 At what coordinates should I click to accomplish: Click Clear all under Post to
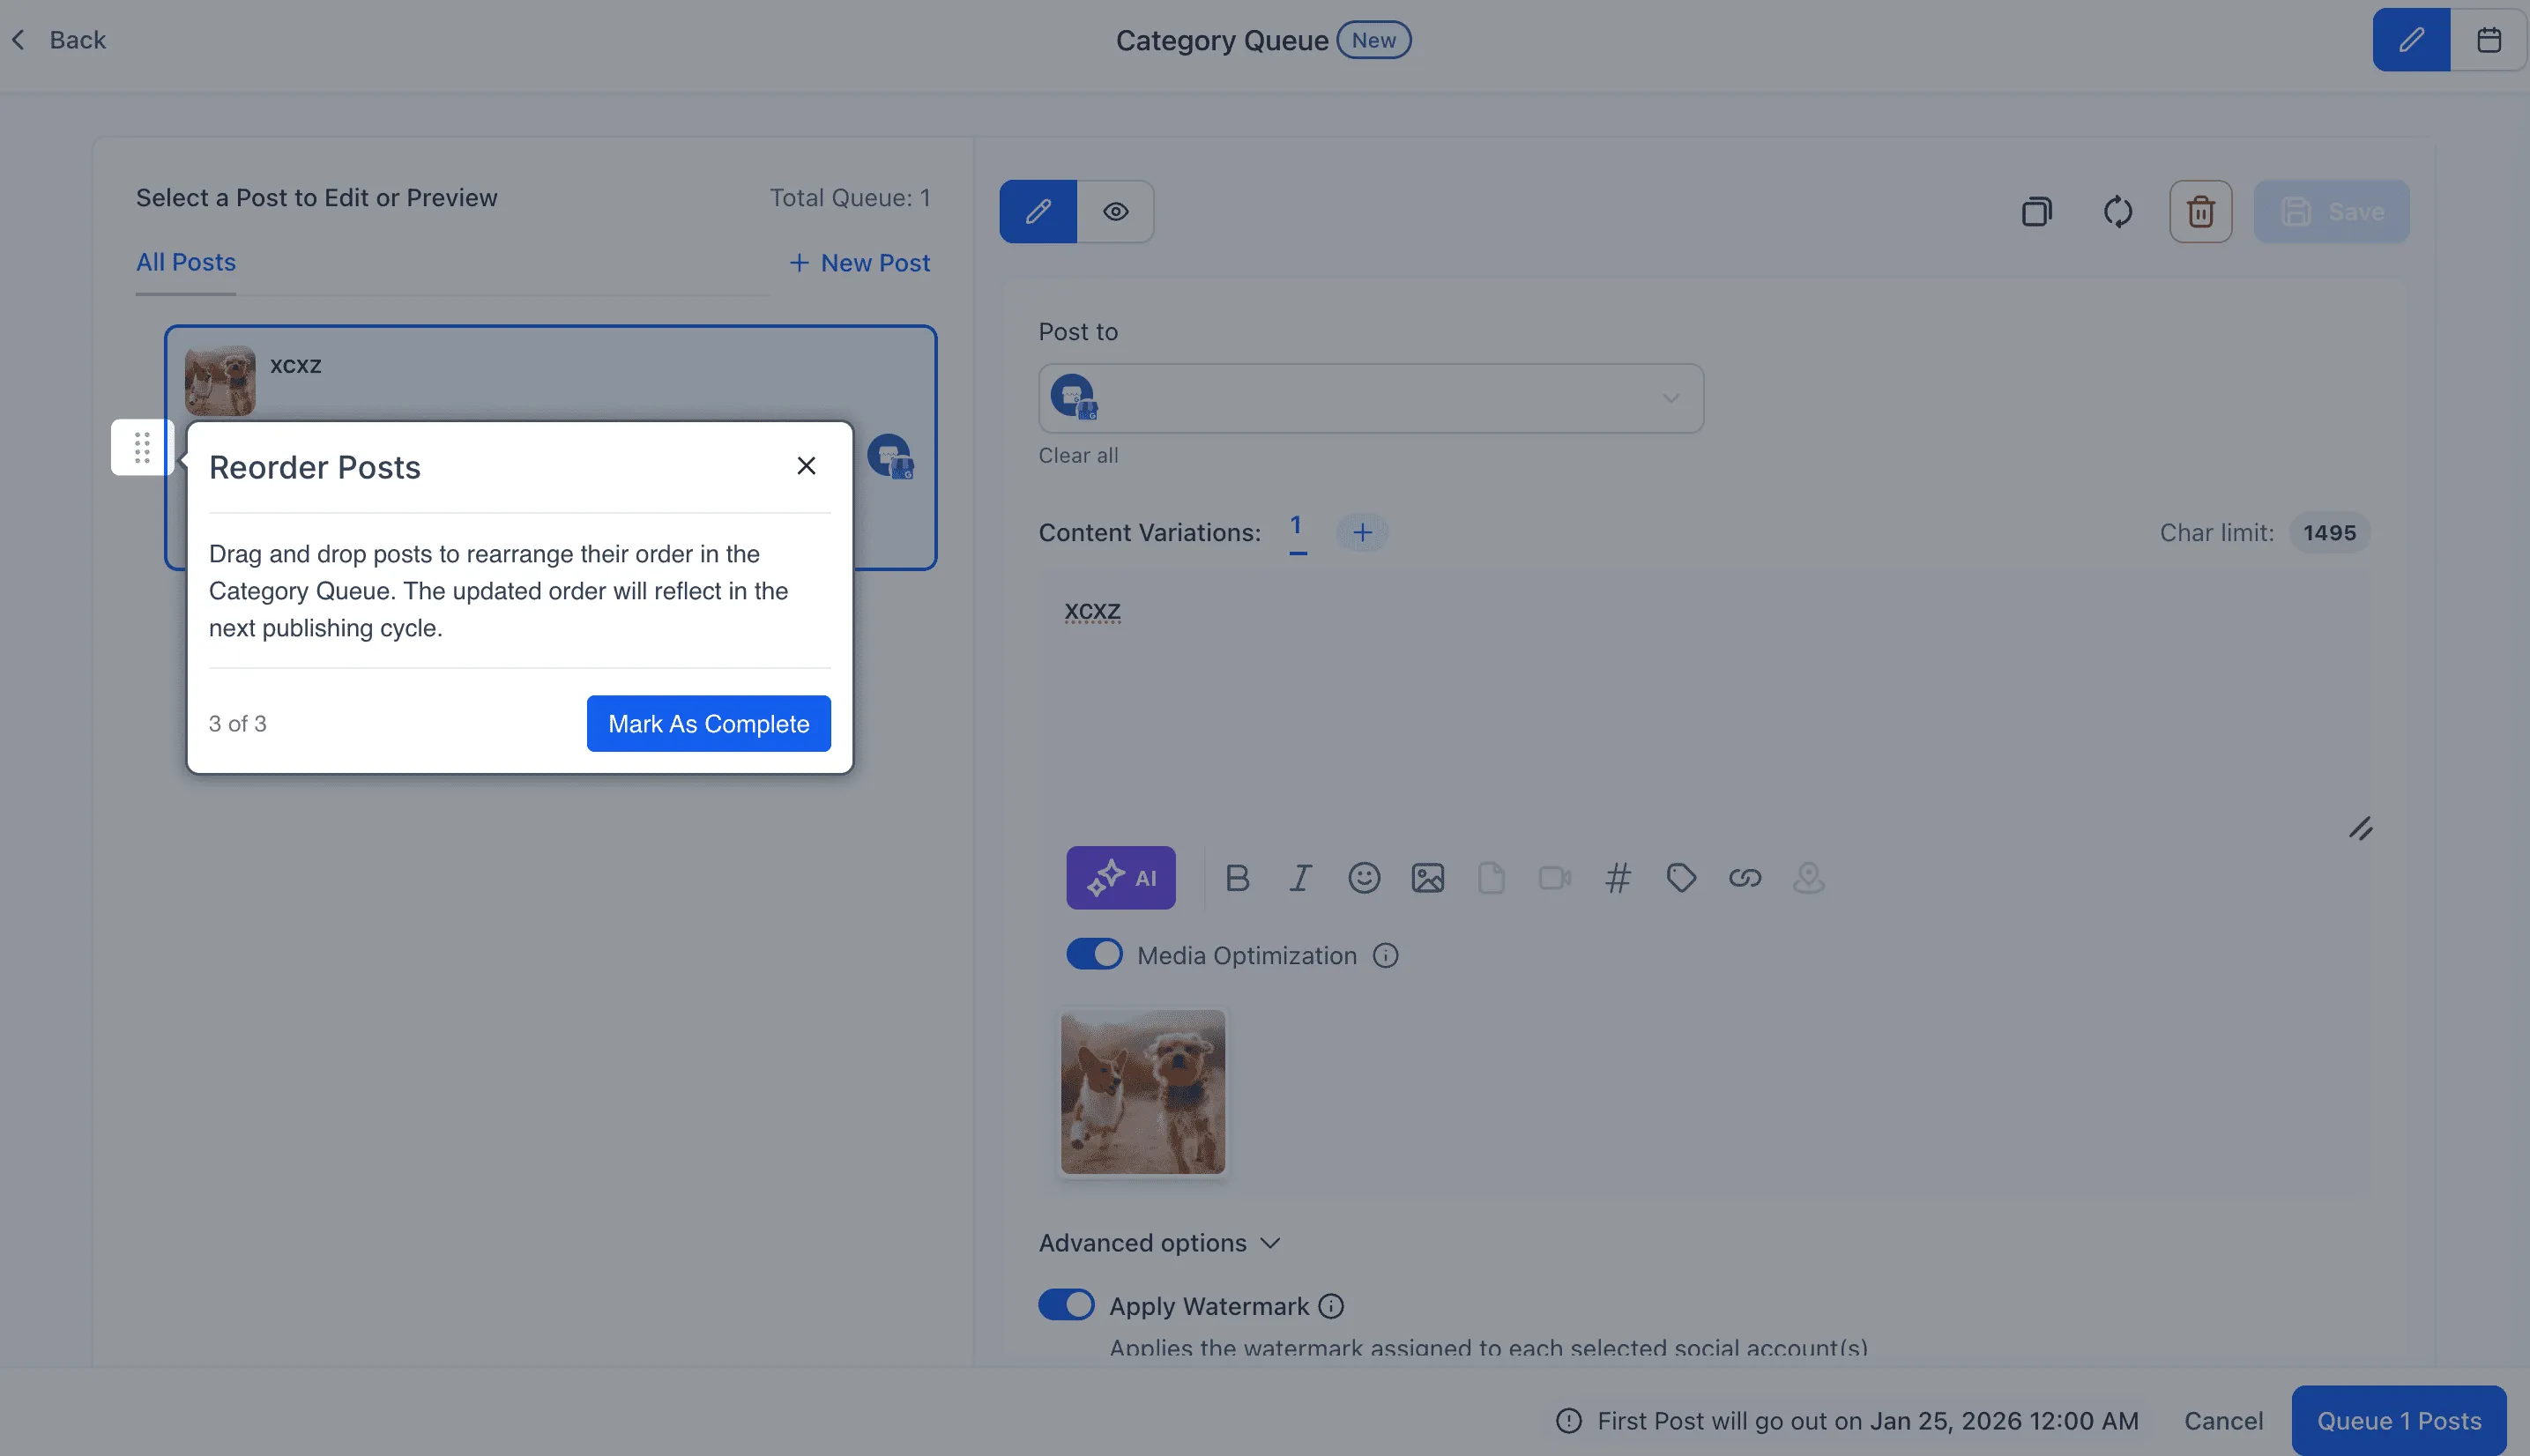[x=1078, y=455]
